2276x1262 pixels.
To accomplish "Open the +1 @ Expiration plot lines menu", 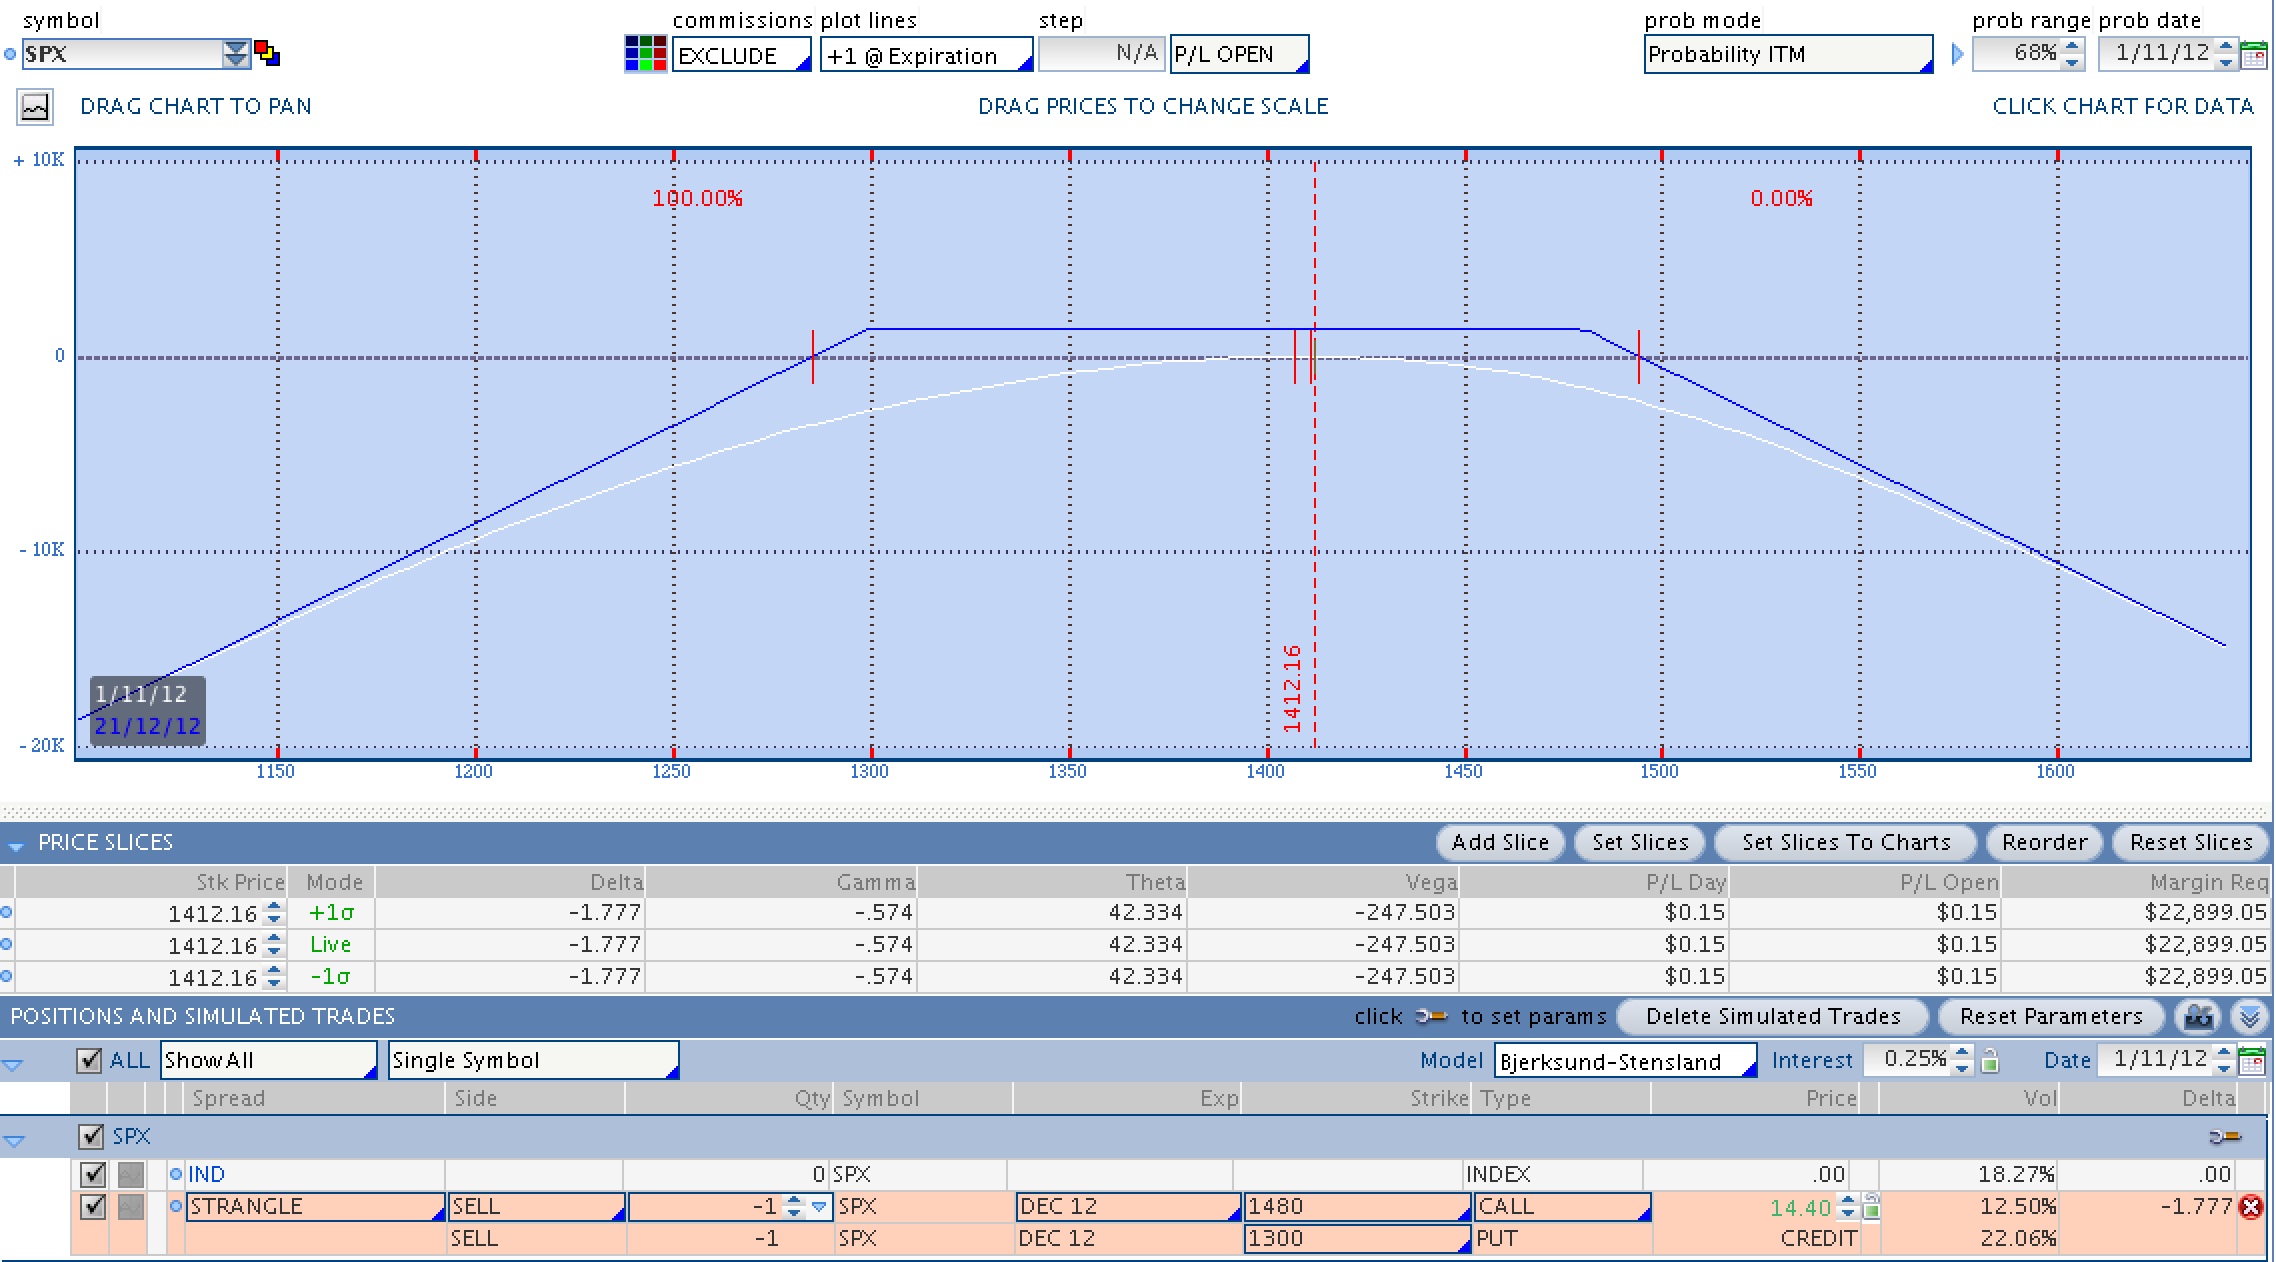I will 926,56.
